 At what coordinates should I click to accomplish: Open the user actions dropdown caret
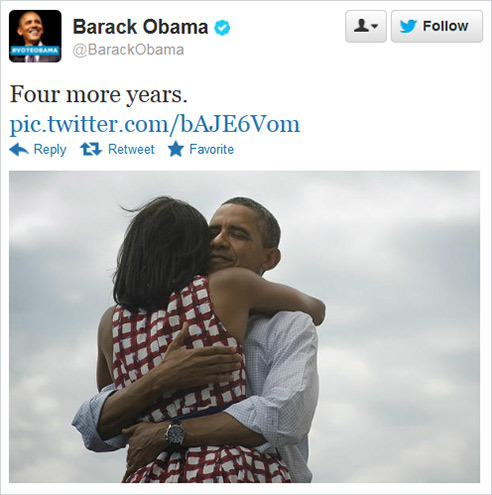point(374,26)
